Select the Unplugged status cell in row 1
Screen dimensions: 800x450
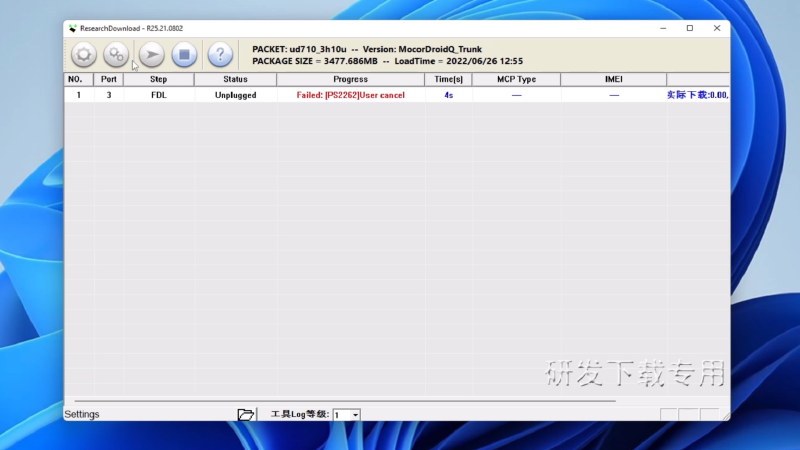[235, 95]
